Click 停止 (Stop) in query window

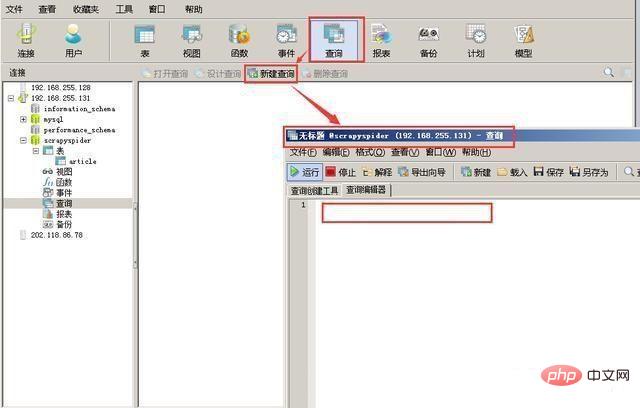pyautogui.click(x=341, y=172)
